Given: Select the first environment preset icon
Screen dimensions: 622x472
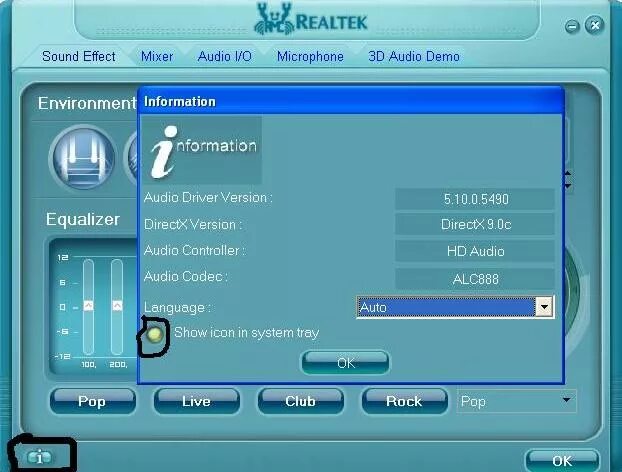Looking at the screenshot, I should [83, 157].
